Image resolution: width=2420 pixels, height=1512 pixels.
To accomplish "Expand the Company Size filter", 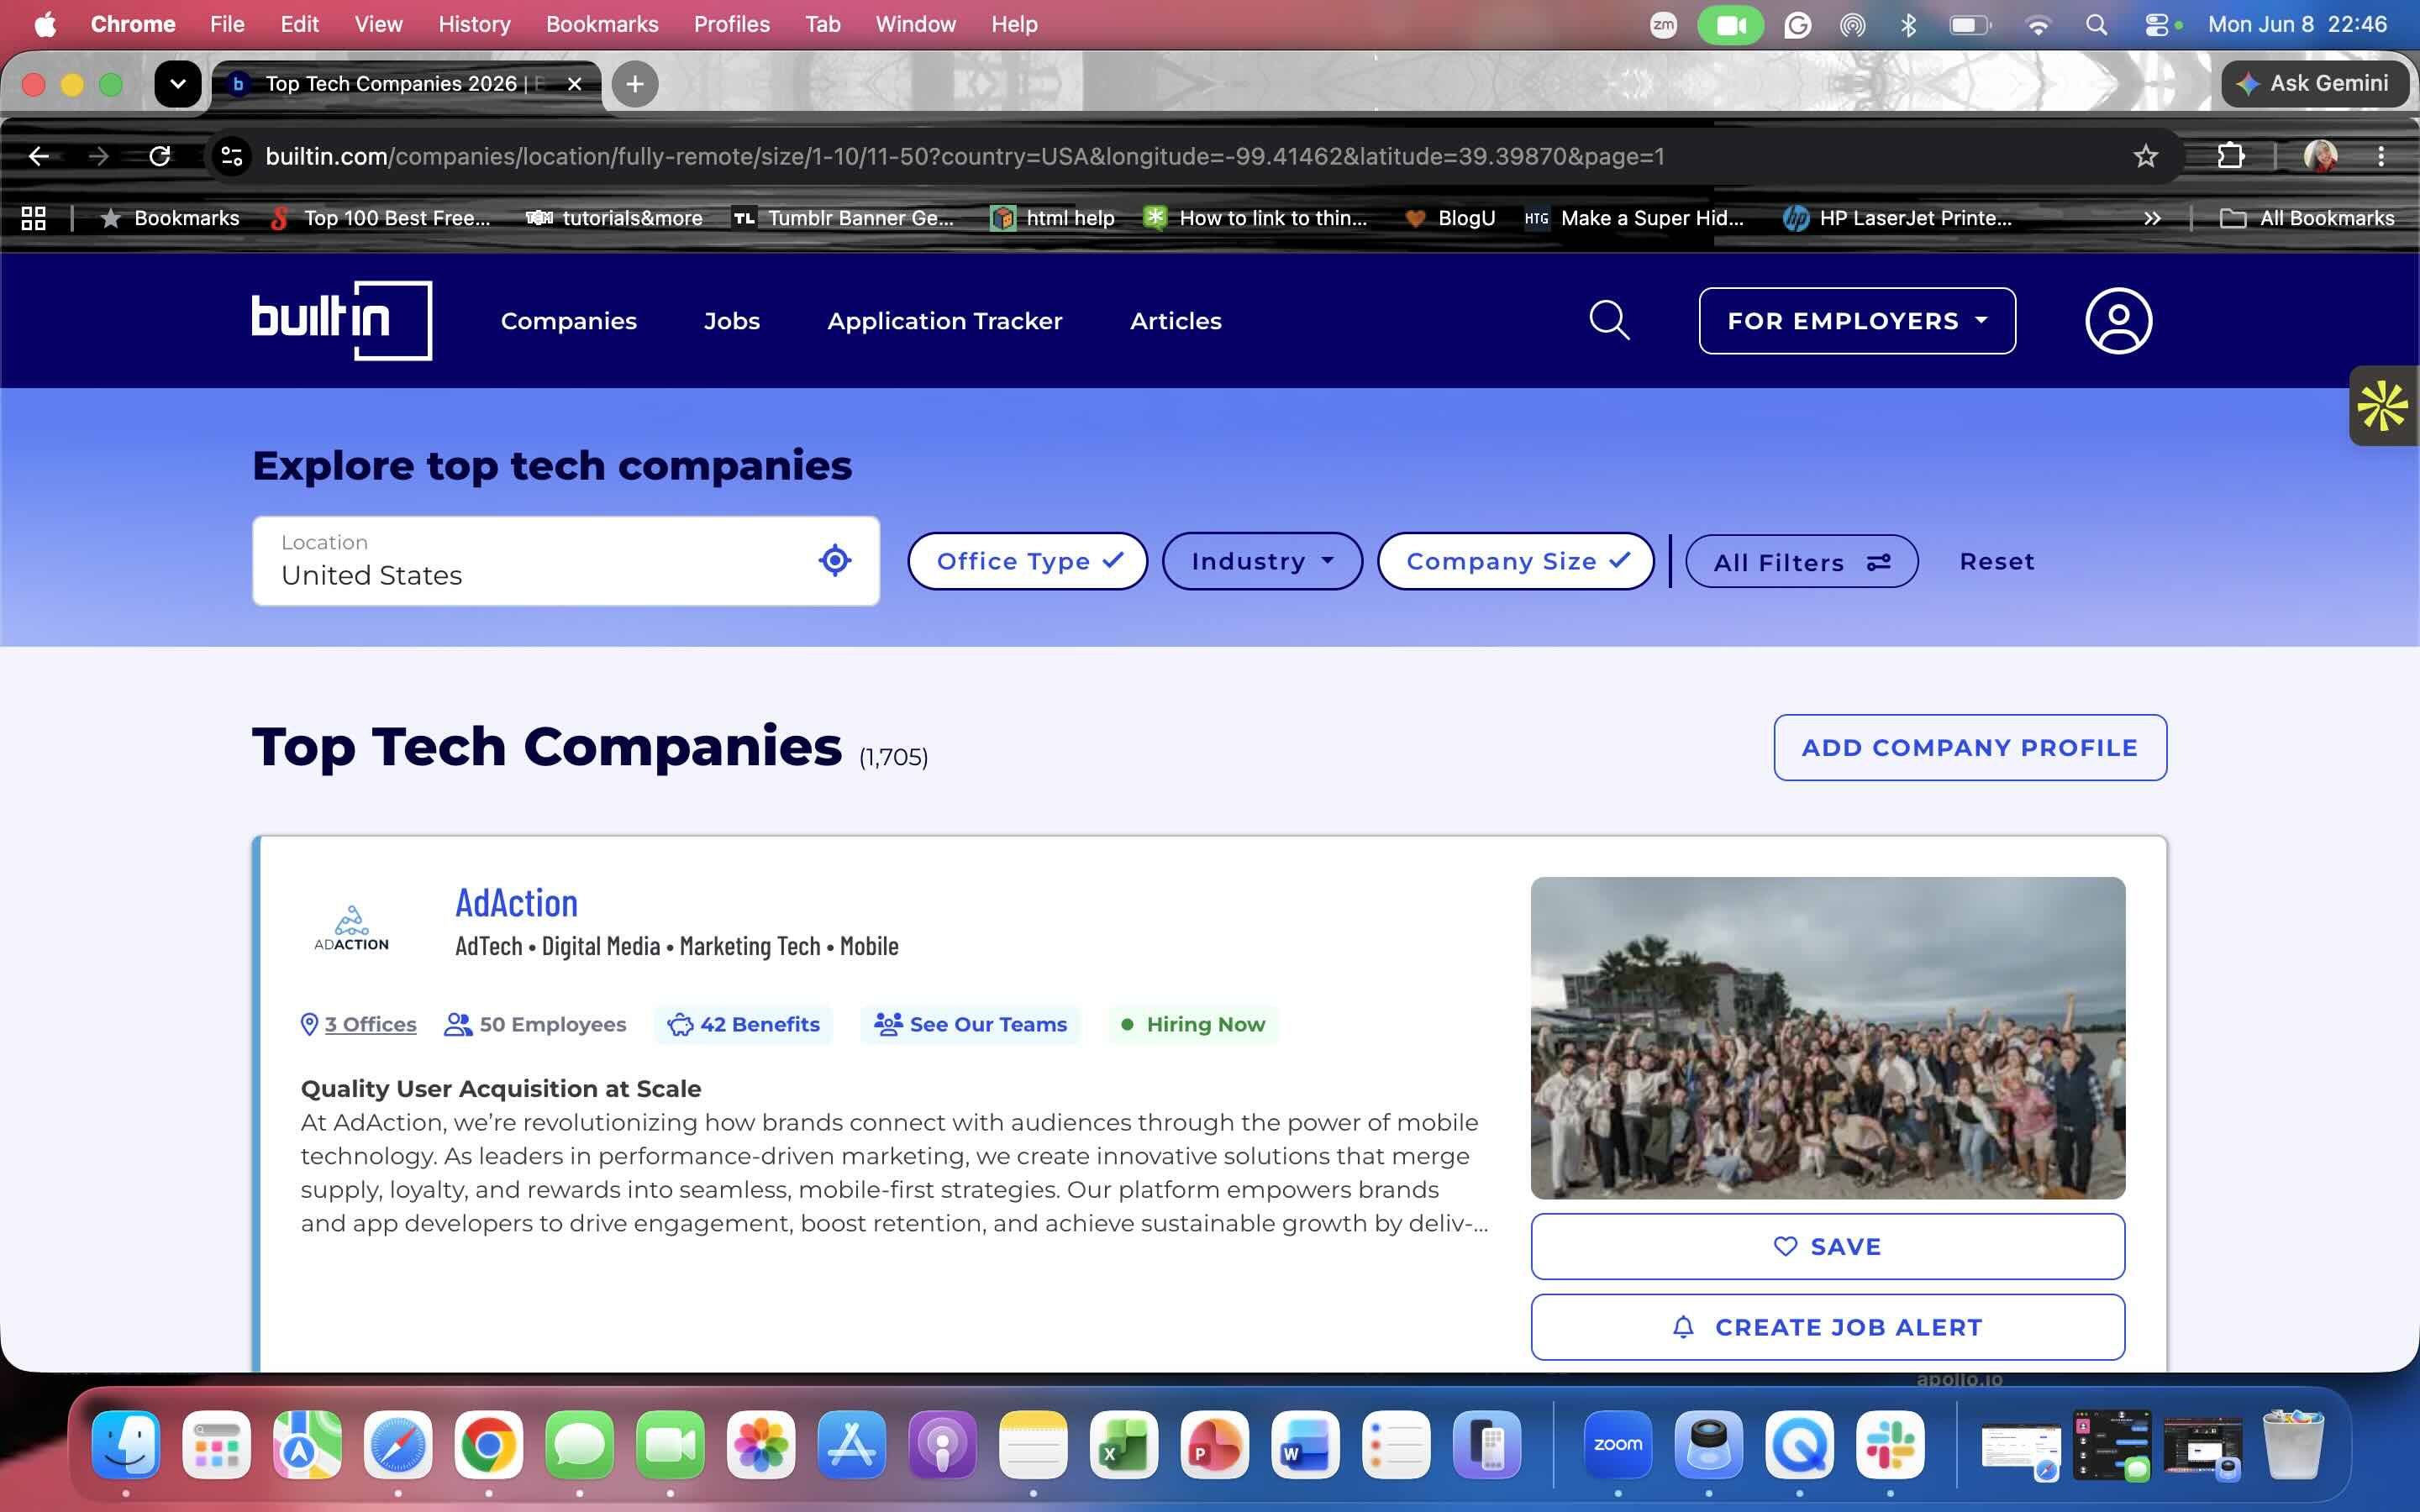I will point(1515,561).
